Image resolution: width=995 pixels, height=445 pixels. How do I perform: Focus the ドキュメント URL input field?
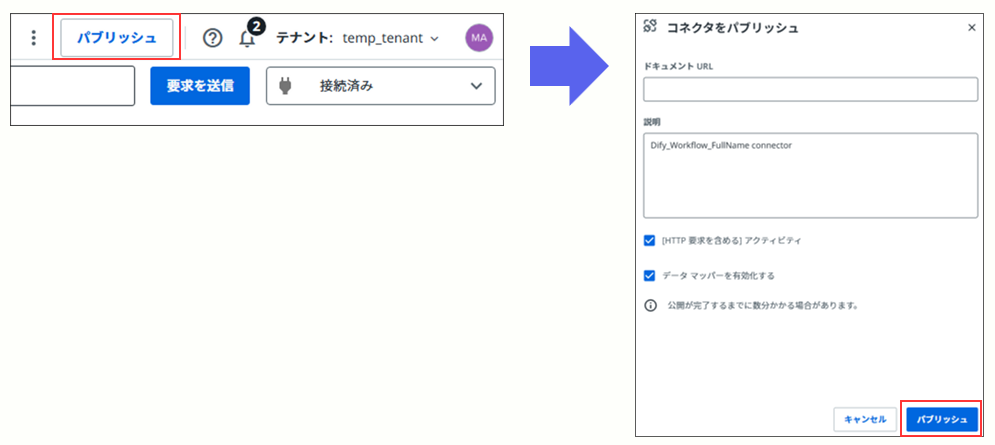810,90
